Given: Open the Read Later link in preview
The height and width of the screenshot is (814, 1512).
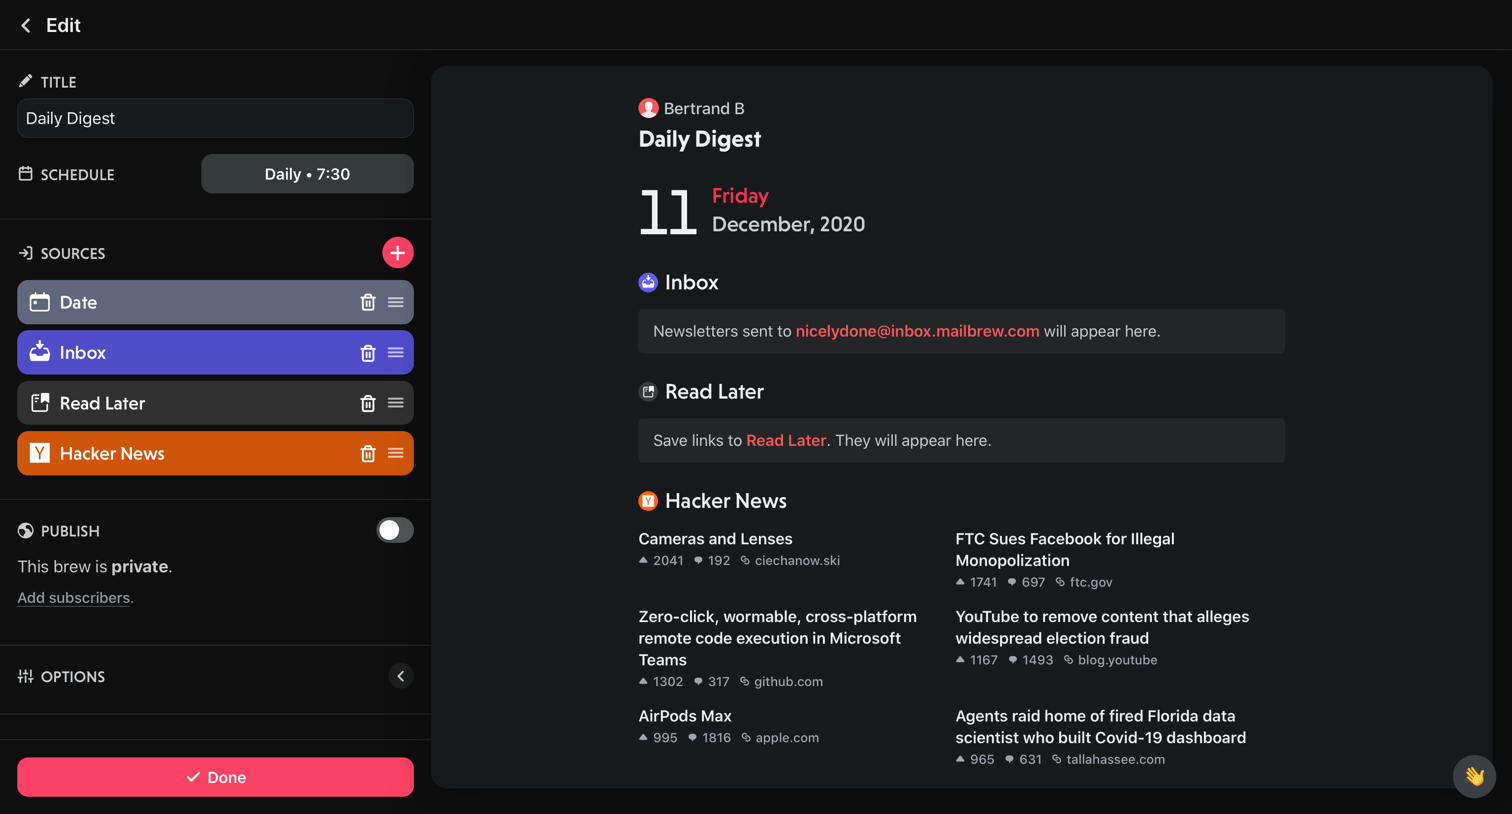Looking at the screenshot, I should pyautogui.click(x=786, y=440).
